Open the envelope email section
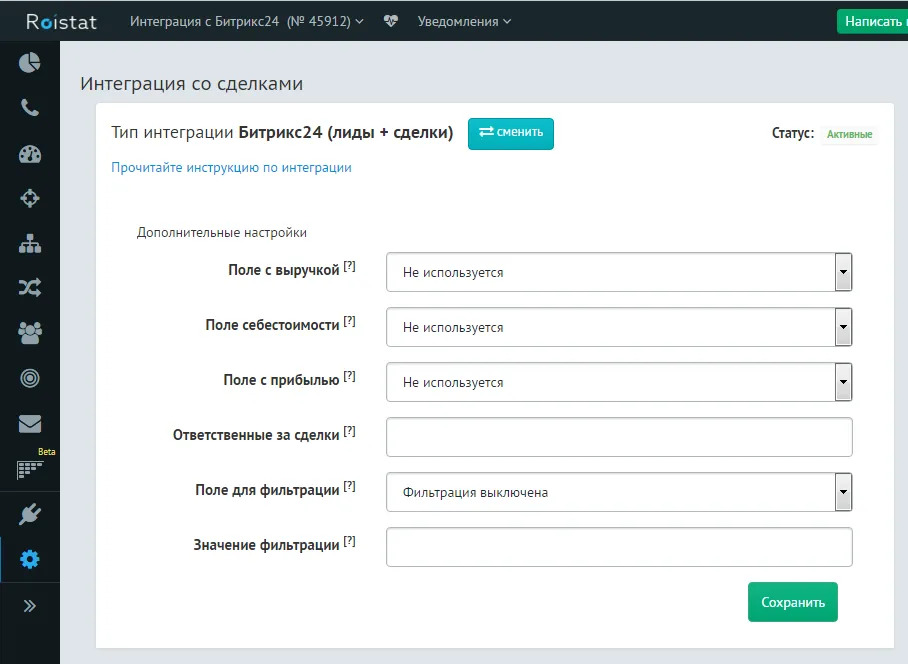 click(x=29, y=422)
